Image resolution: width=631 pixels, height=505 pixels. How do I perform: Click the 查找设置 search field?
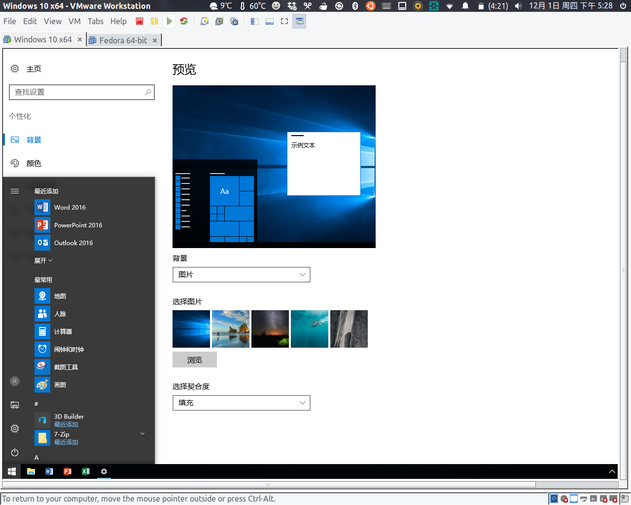tap(80, 92)
